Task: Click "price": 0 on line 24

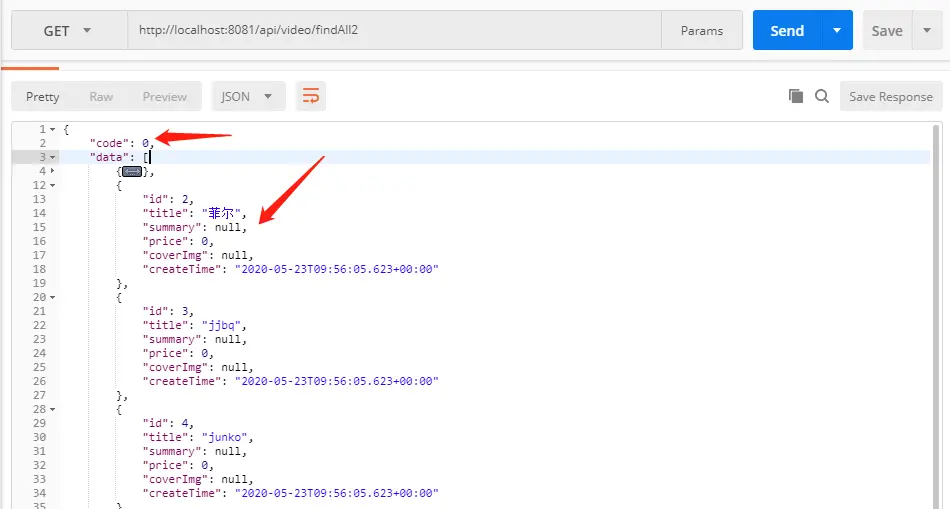Action: click(x=178, y=353)
